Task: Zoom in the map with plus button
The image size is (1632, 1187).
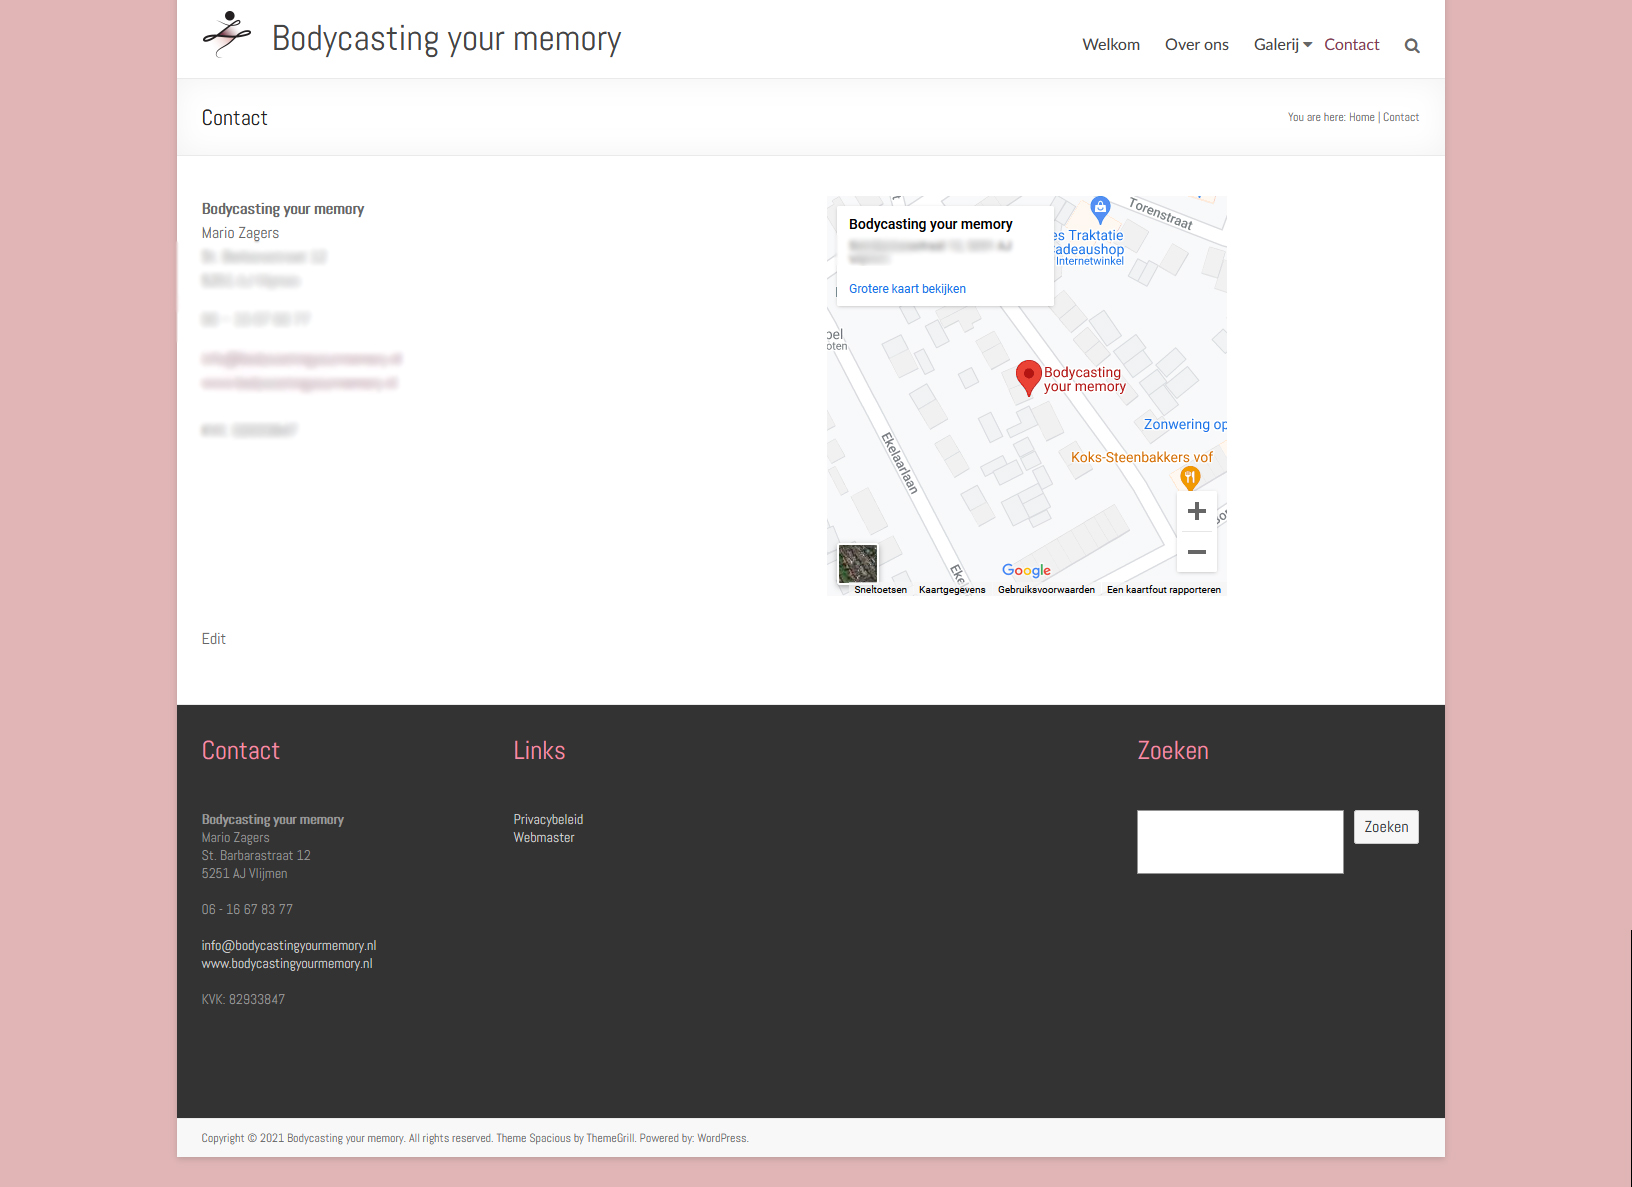Action: 1196,512
